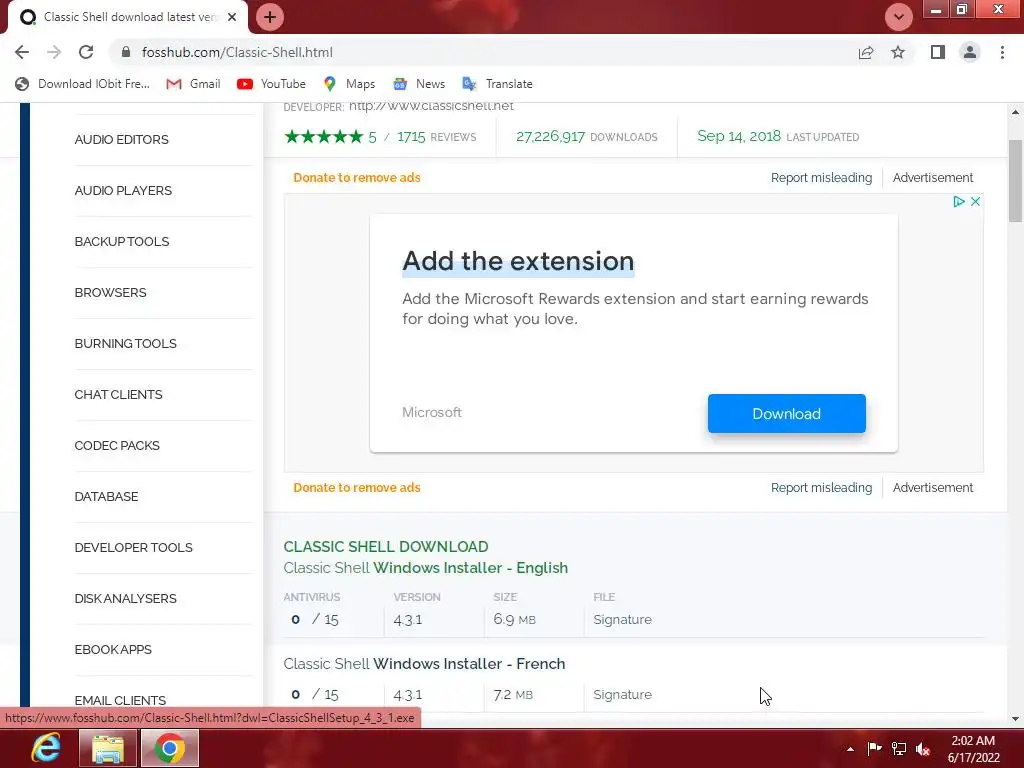This screenshot has width=1024, height=768.
Task: Launch Internet Explorer from taskbar
Action: [46, 748]
